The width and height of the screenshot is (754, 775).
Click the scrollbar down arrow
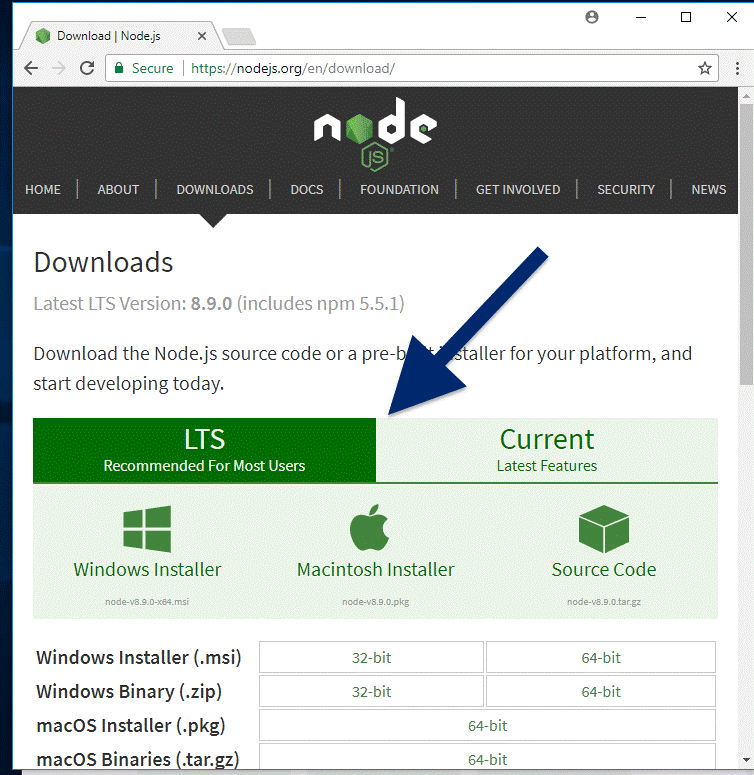pyautogui.click(x=746, y=760)
